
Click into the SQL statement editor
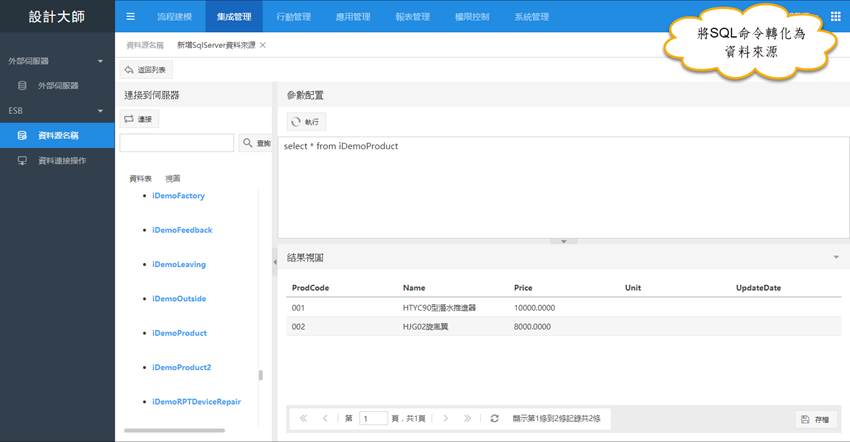click(x=563, y=187)
